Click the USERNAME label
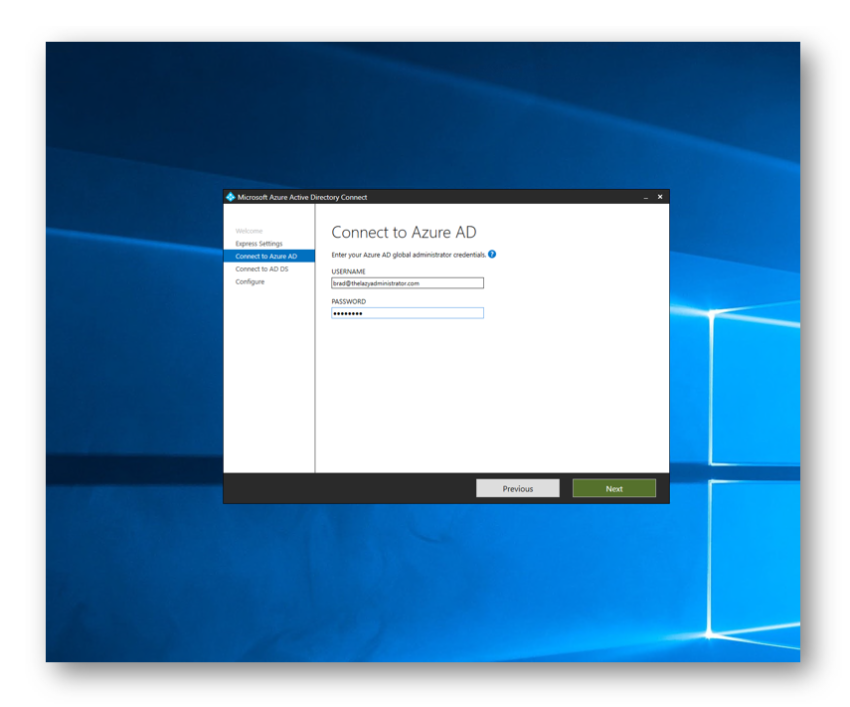 (x=349, y=271)
